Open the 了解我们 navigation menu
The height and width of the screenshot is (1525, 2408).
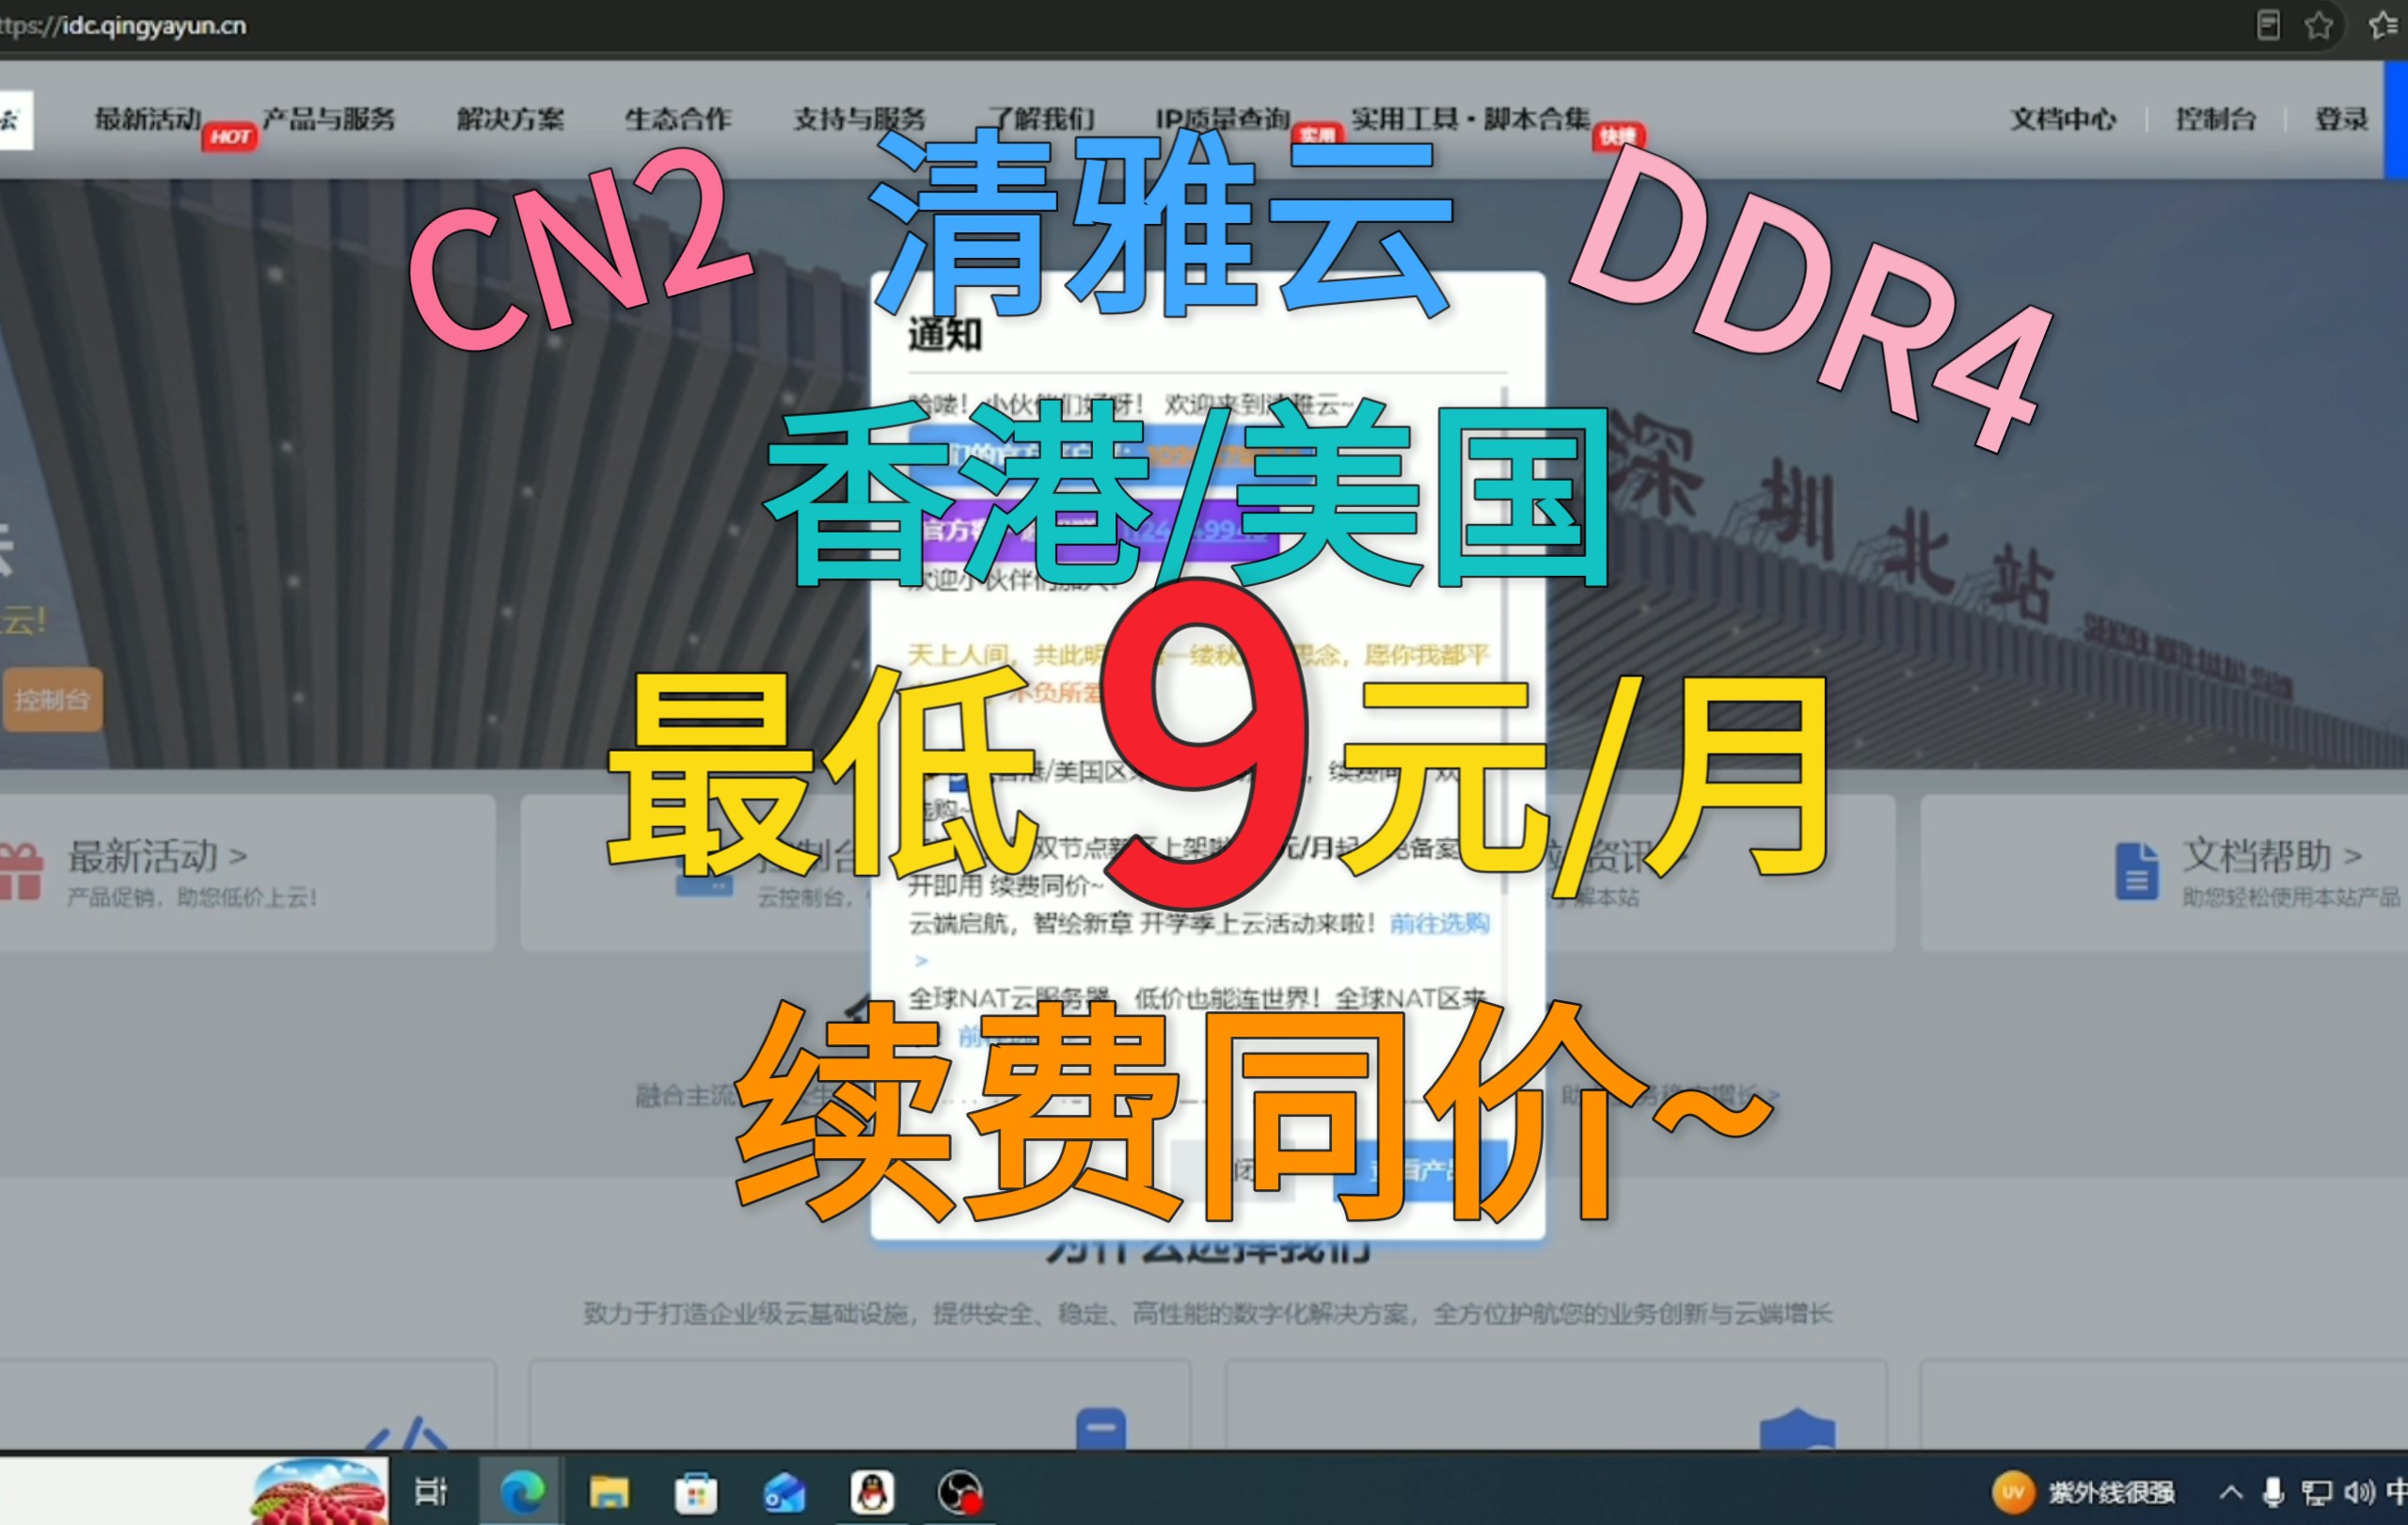1040,119
